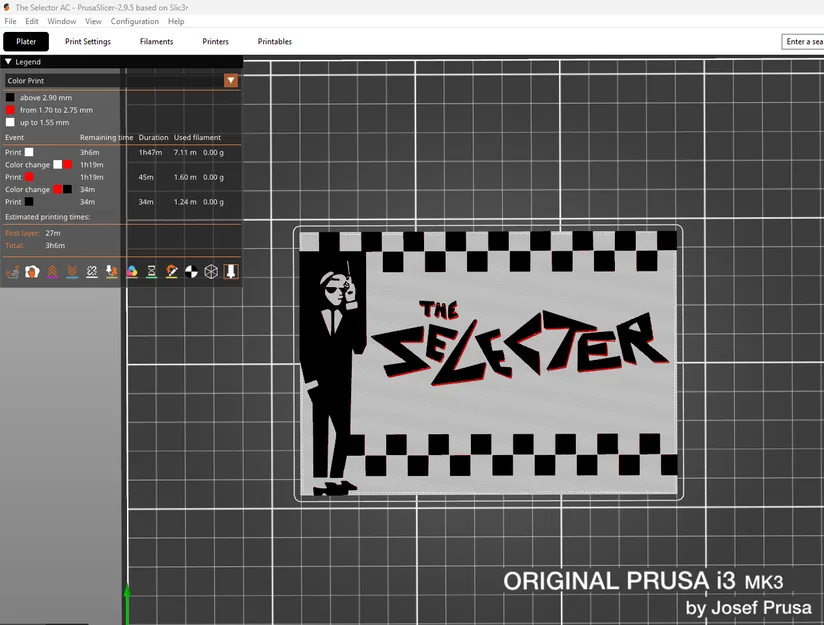The width and height of the screenshot is (824, 625).
Task: Toggle Seams visibility icon
Action: 92,272
